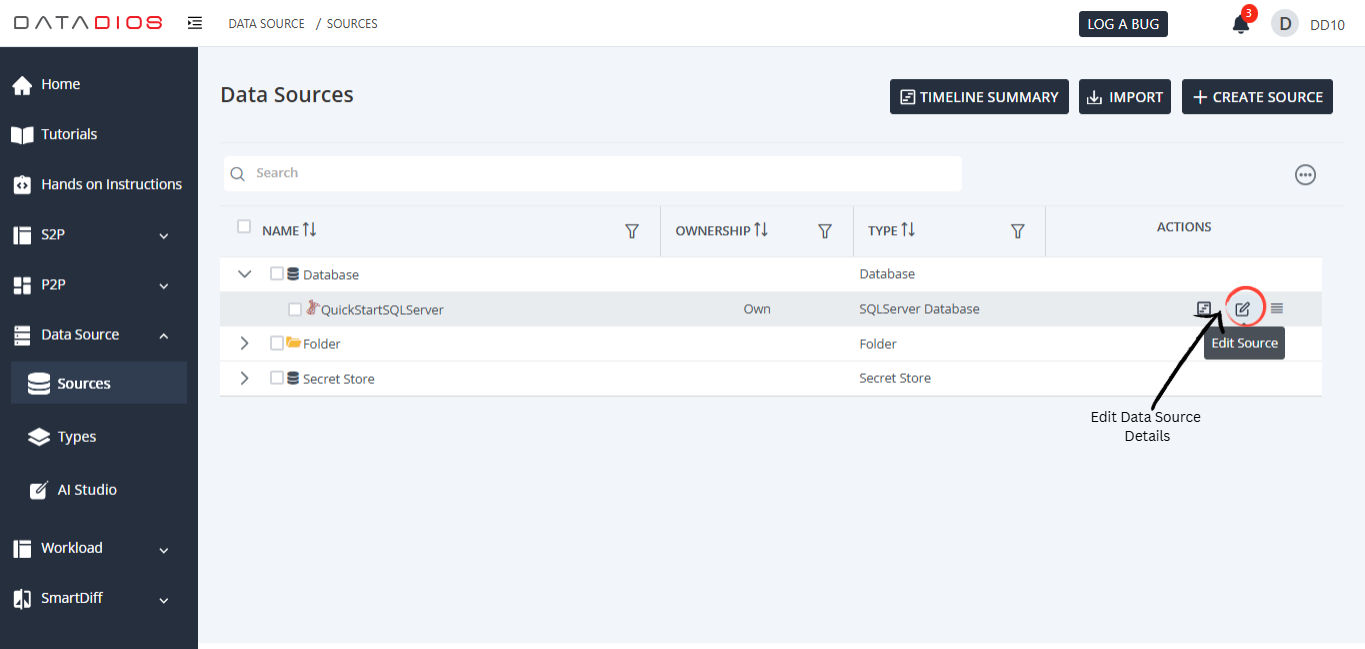The width and height of the screenshot is (1365, 649).
Task: Tick the Folder row checkbox
Action: tap(277, 343)
